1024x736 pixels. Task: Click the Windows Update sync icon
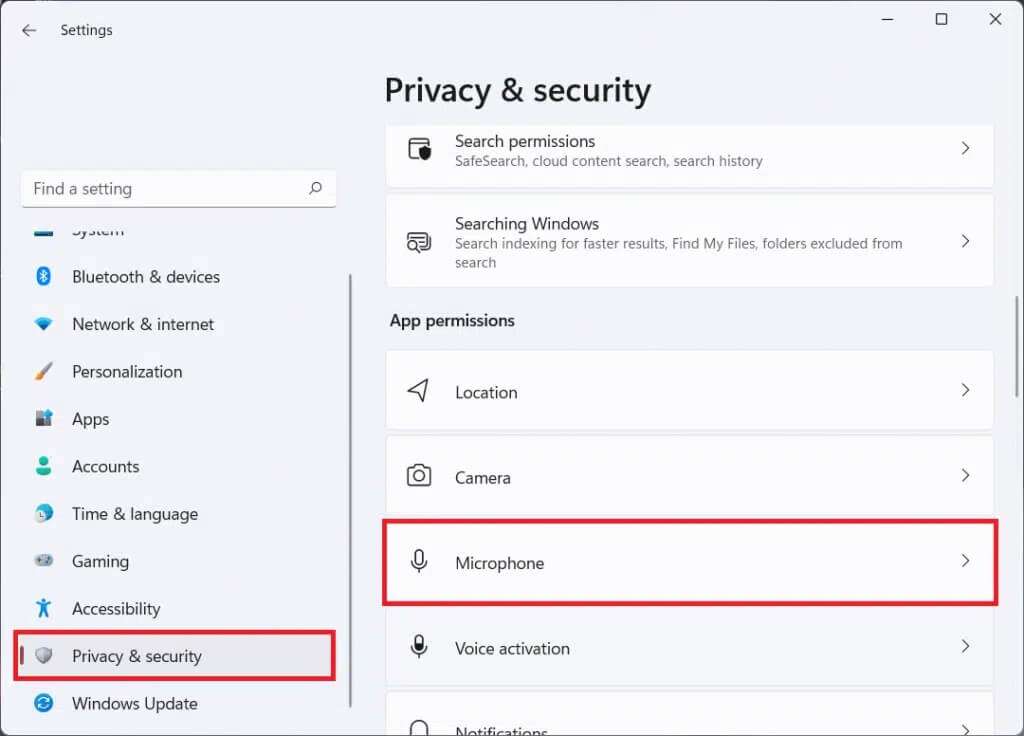pos(43,704)
